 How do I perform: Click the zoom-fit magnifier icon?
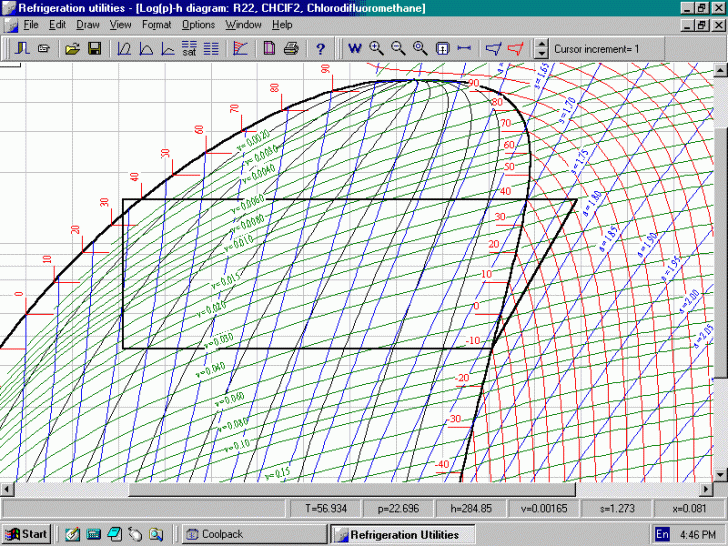(x=420, y=48)
